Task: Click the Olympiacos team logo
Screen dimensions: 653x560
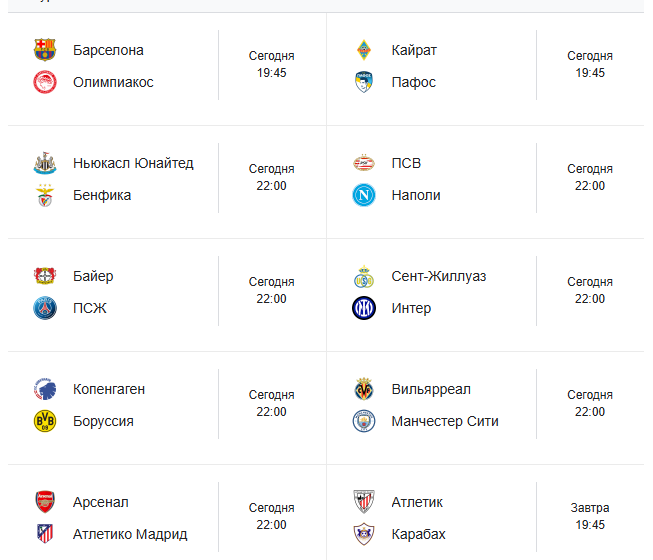Action: [x=45, y=82]
